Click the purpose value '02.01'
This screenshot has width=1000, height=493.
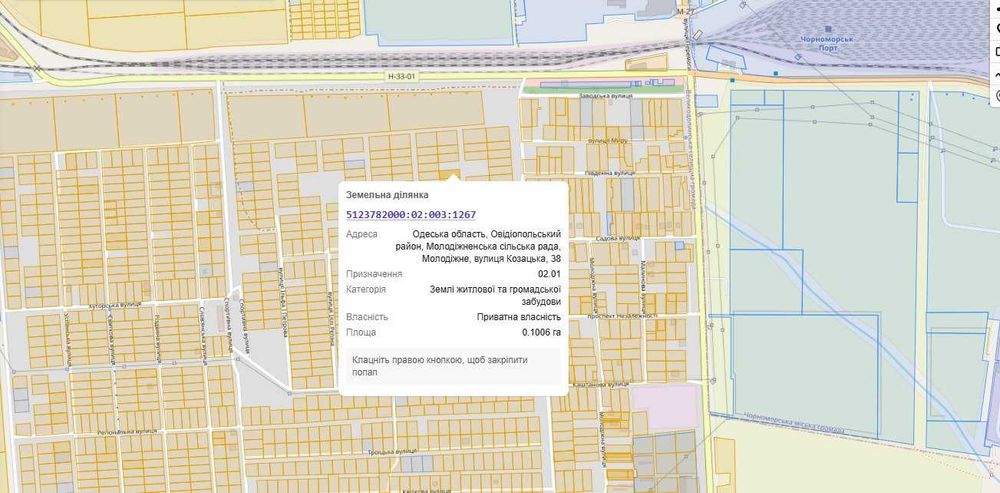(550, 274)
